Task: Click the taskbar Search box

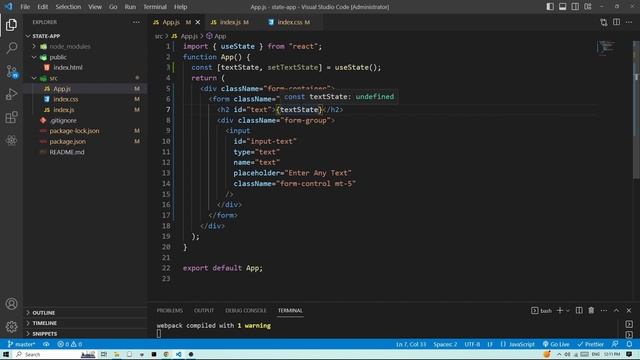Action: tap(55, 354)
